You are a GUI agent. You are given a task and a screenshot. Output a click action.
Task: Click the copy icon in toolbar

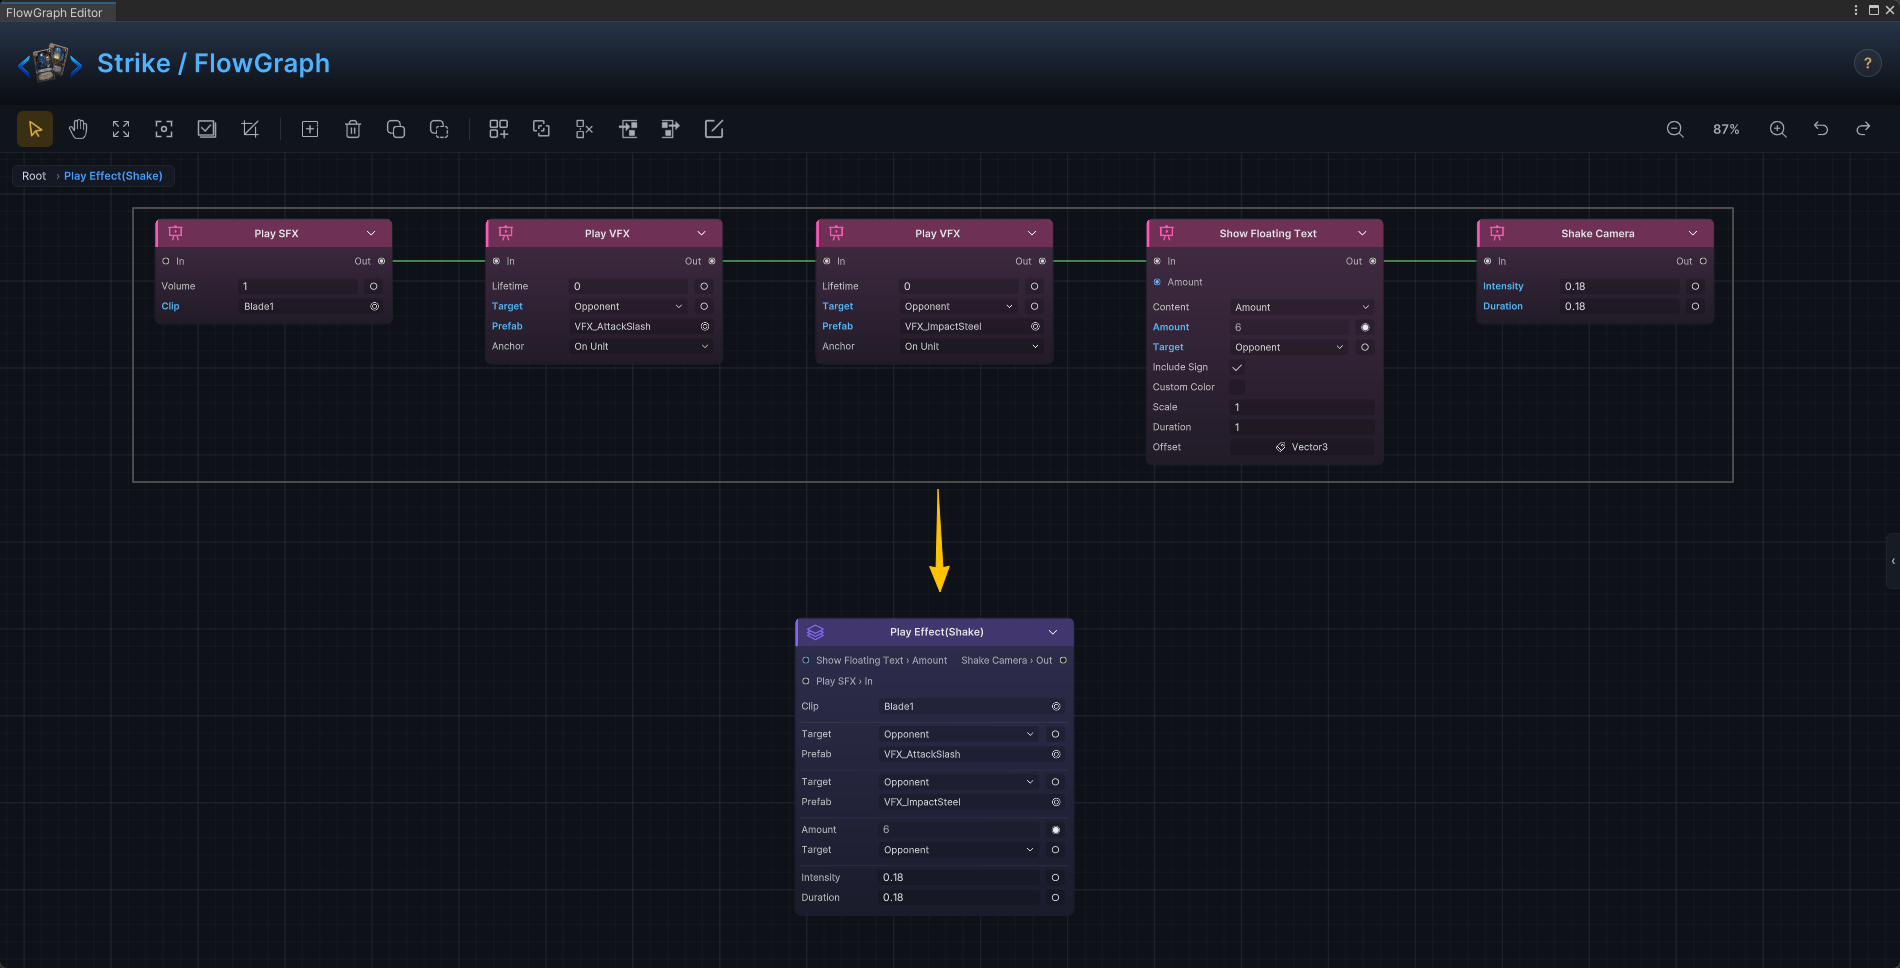pyautogui.click(x=396, y=129)
